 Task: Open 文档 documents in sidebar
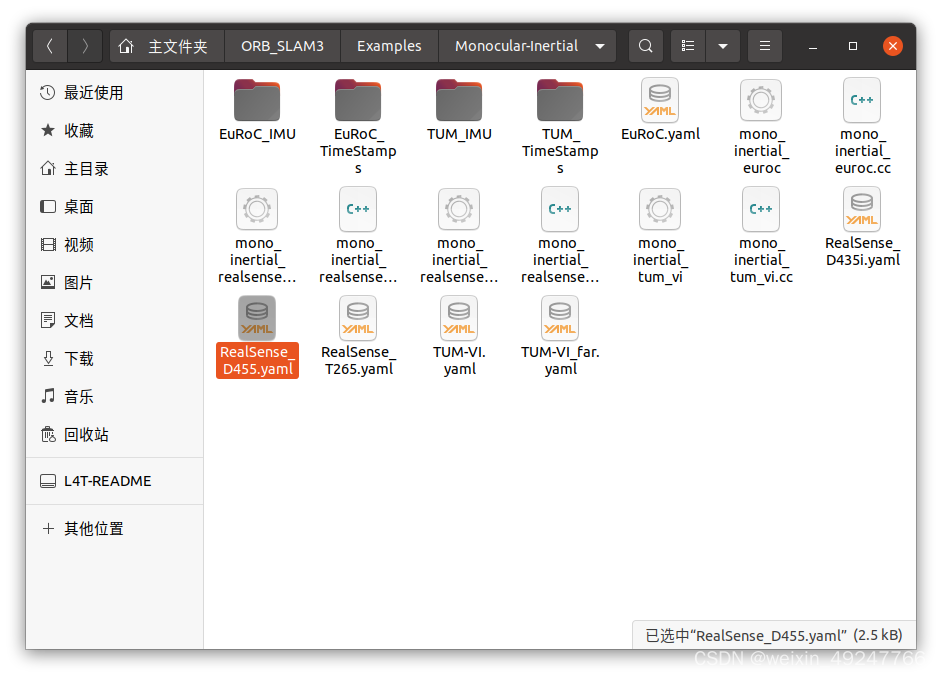tap(115, 321)
